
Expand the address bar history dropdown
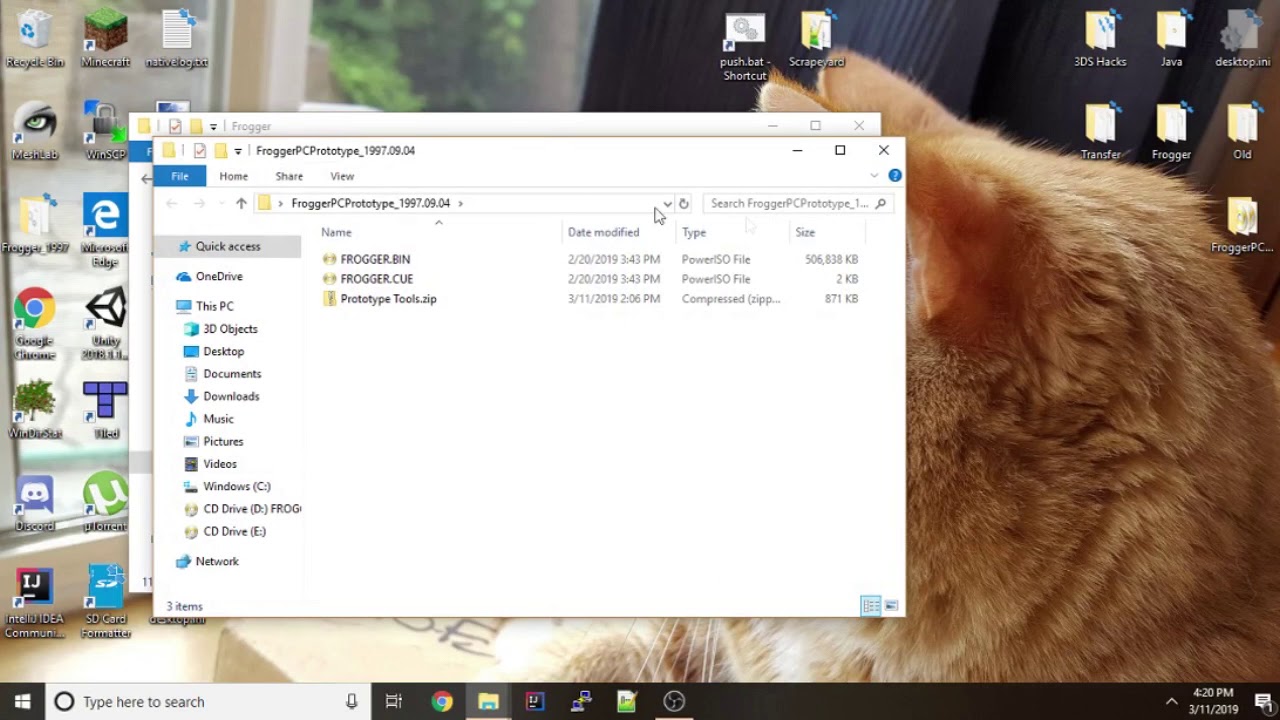[x=667, y=203]
